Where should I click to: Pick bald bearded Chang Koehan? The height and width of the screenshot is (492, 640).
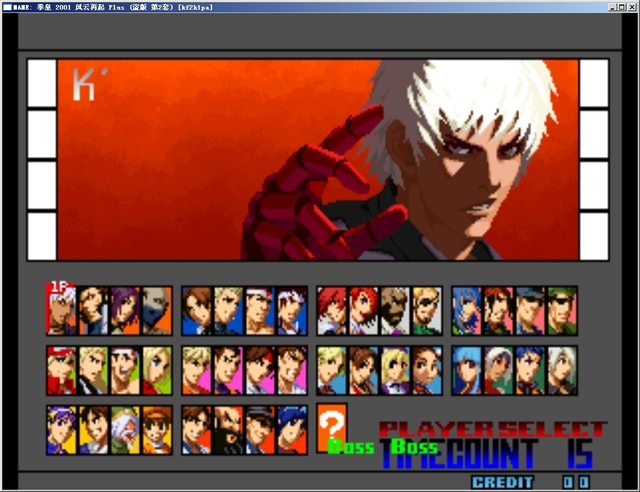tap(229, 430)
